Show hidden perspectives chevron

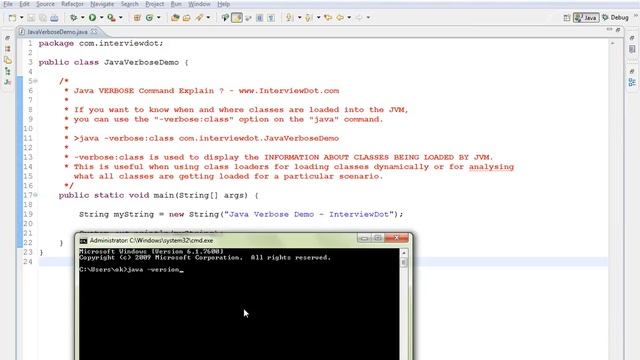tap(636, 16)
